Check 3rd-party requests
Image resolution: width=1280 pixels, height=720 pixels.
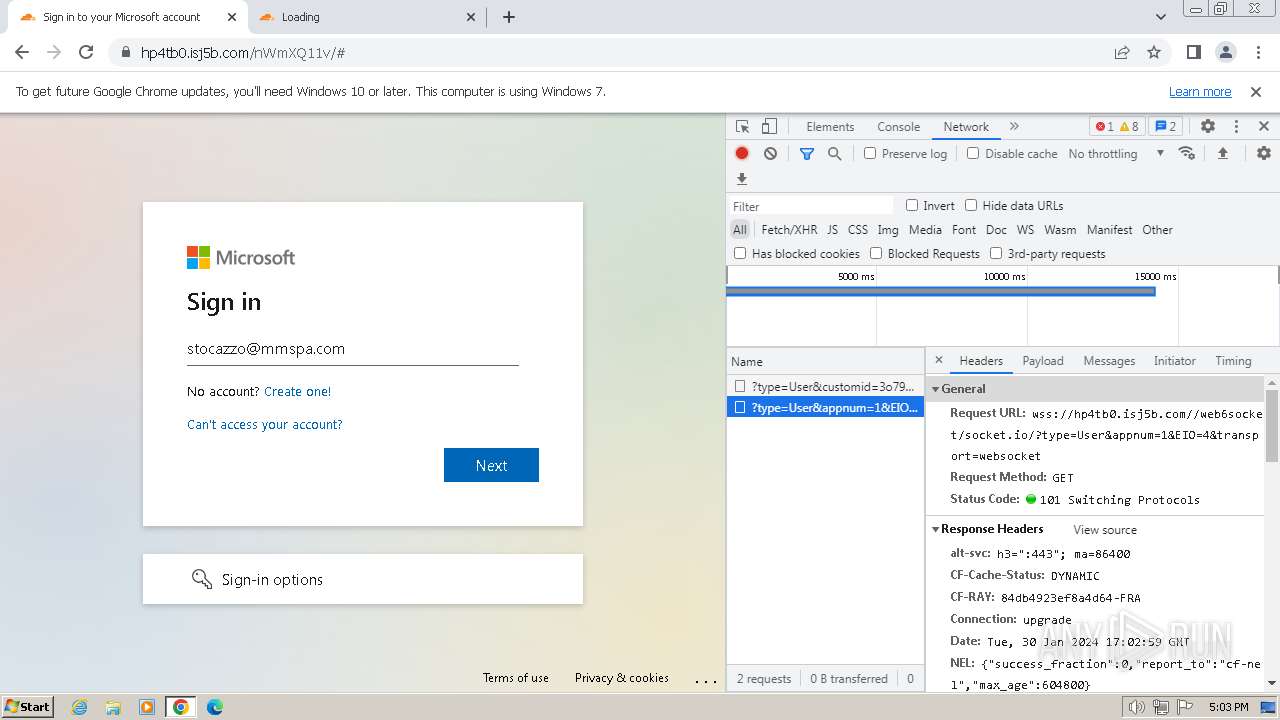[996, 253]
